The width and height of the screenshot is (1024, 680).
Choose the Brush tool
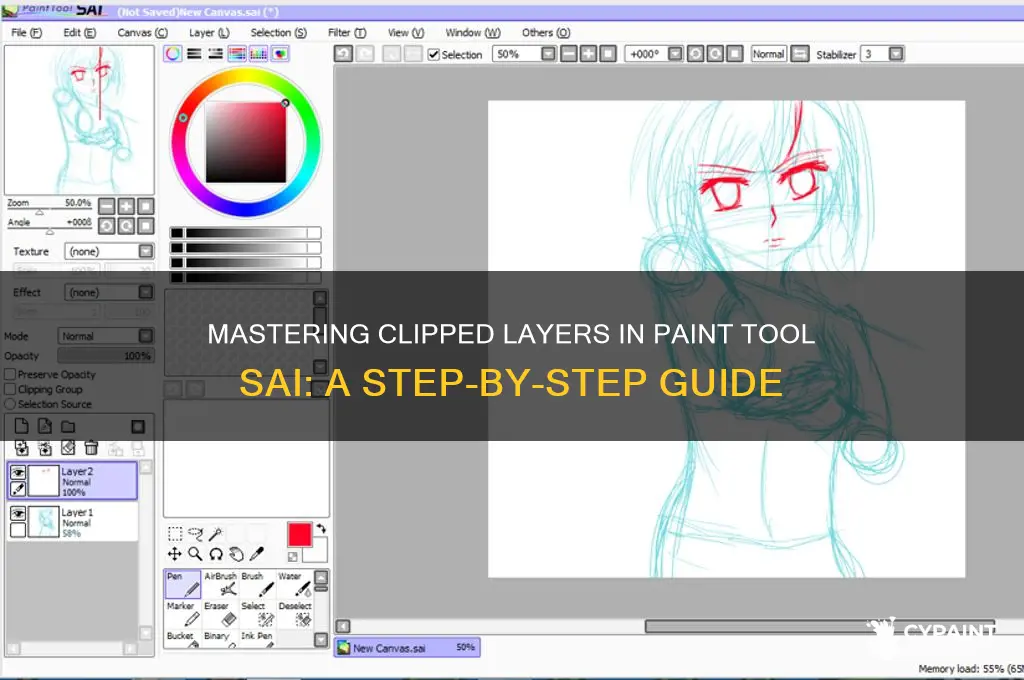click(x=257, y=584)
